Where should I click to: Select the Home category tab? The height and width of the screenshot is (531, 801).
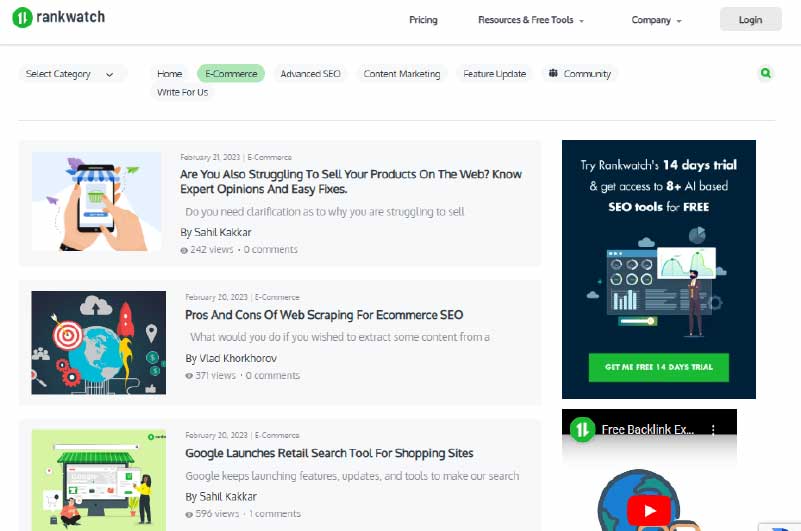coord(170,74)
